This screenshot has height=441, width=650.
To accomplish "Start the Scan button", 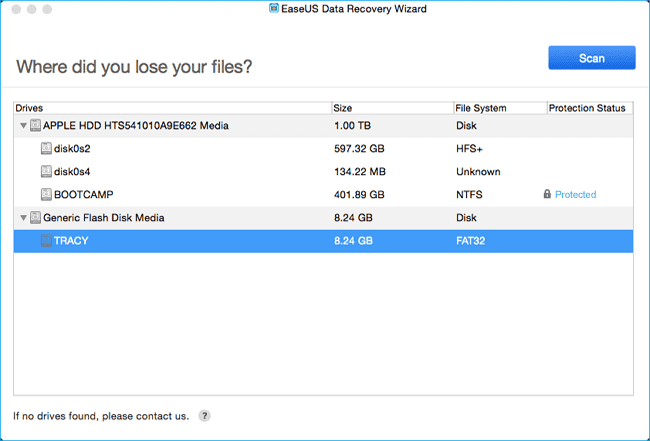I will [x=591, y=58].
